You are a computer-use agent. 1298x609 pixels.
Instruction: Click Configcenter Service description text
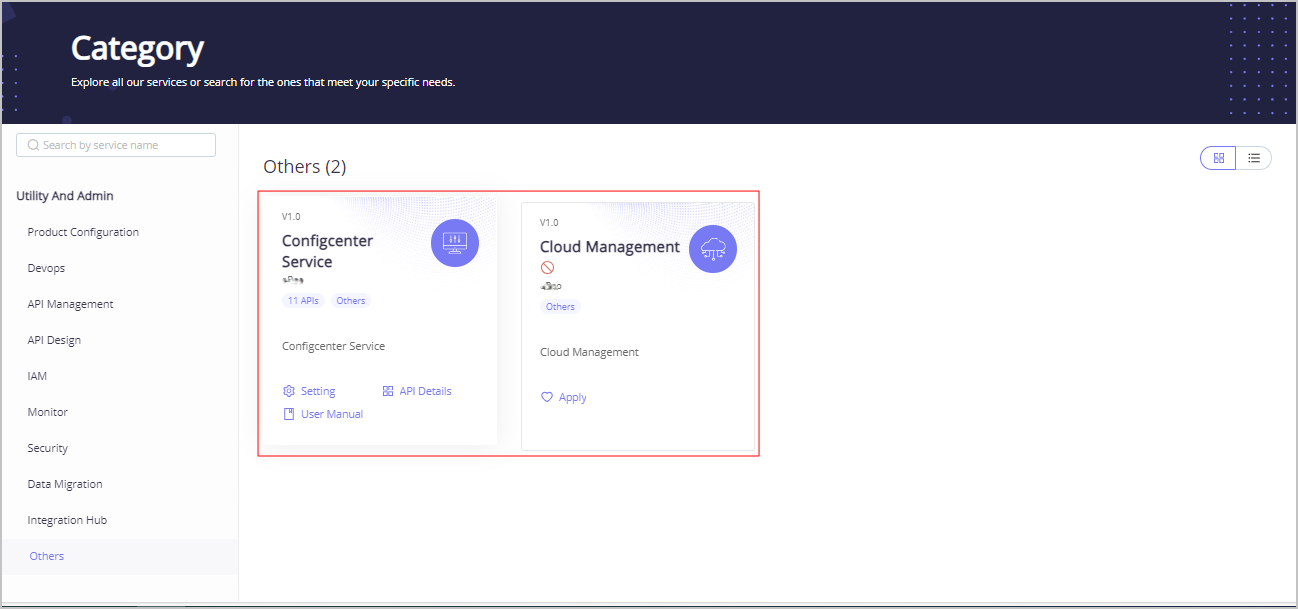click(x=333, y=346)
